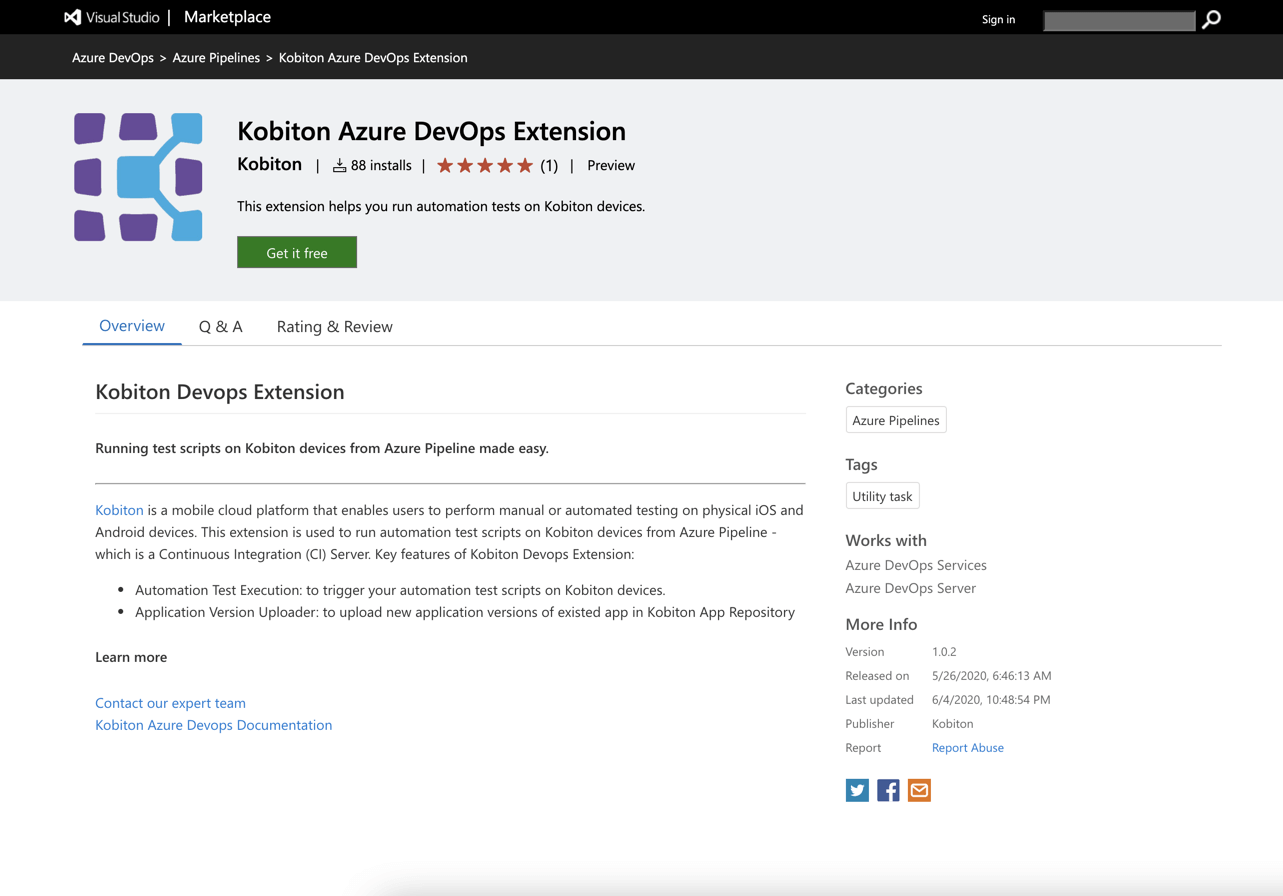Click the Application Version Uploader bullet
The height and width of the screenshot is (896, 1283).
click(x=465, y=612)
